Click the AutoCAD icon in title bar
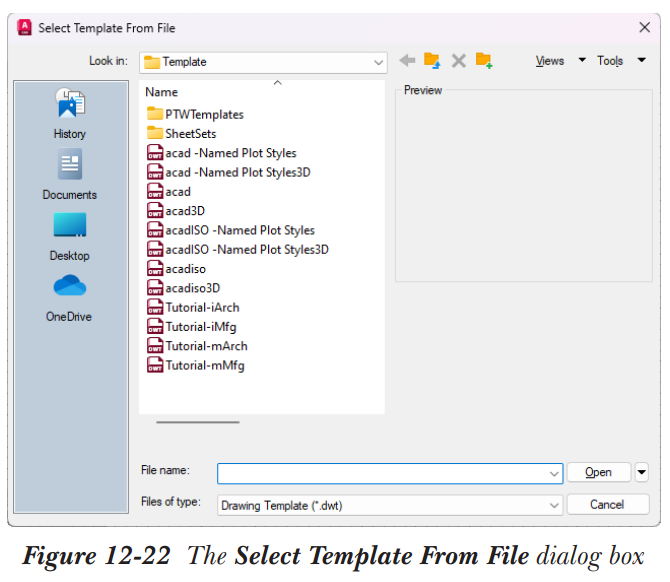The height and width of the screenshot is (582, 670). coord(24,28)
